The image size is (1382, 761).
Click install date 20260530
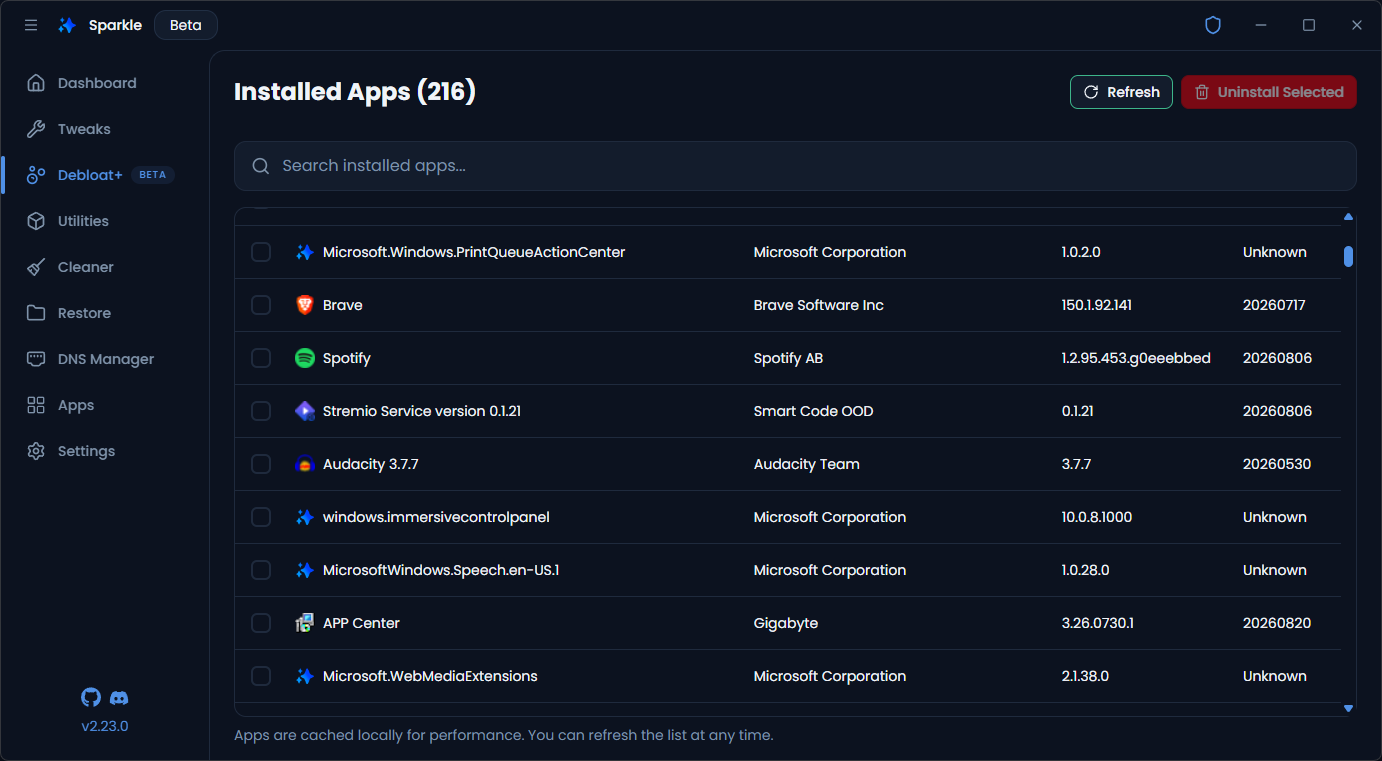pos(1277,464)
